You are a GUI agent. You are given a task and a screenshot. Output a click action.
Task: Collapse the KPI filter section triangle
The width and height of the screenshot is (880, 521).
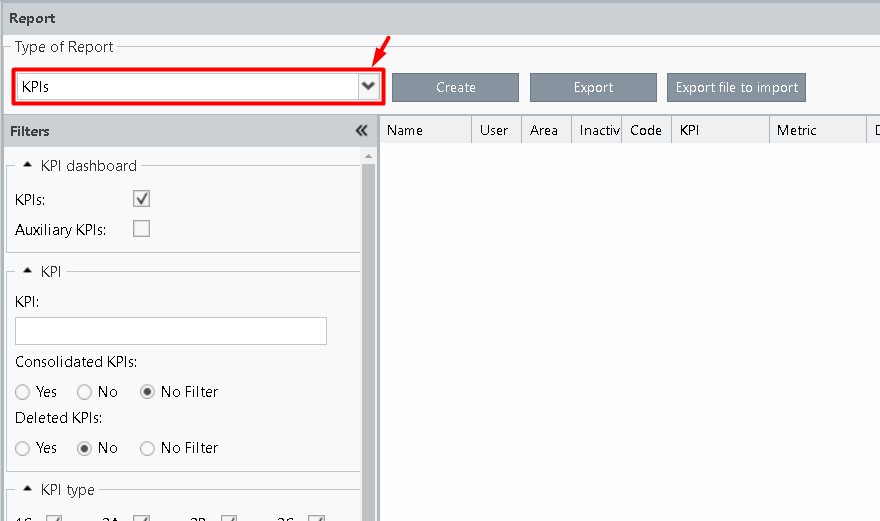27,270
